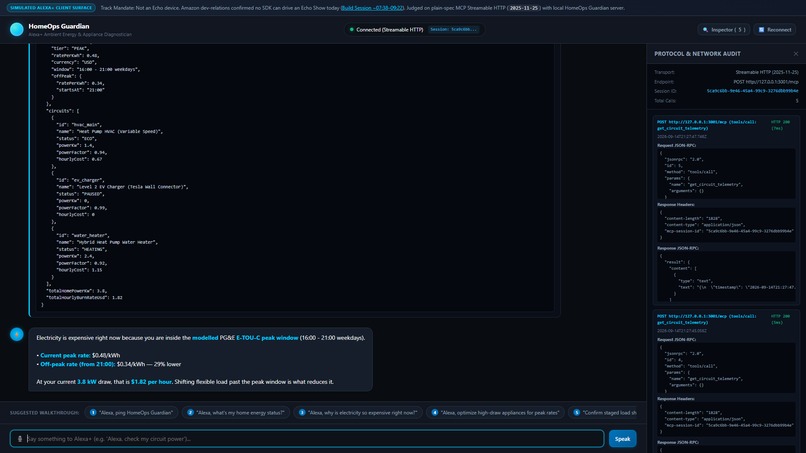Select suggestion 'Confirm staged load sh...'

click(x=604, y=412)
